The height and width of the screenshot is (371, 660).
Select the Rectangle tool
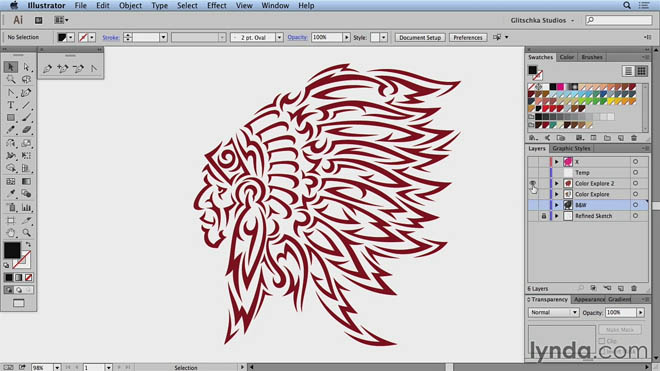(x=11, y=118)
